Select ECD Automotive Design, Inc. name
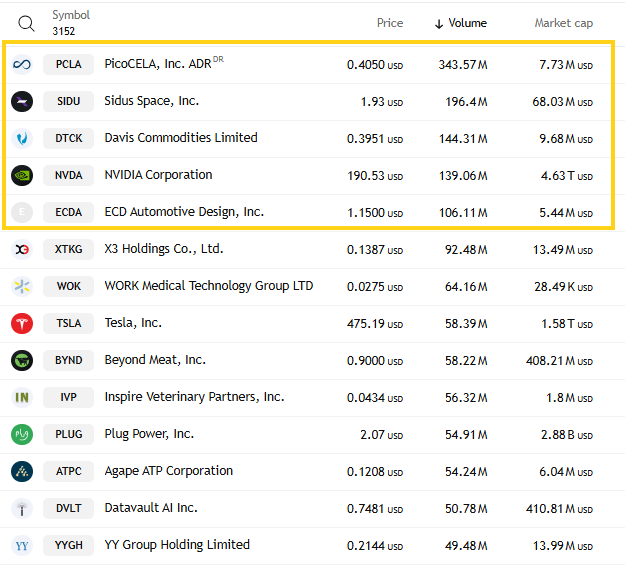 coord(184,212)
